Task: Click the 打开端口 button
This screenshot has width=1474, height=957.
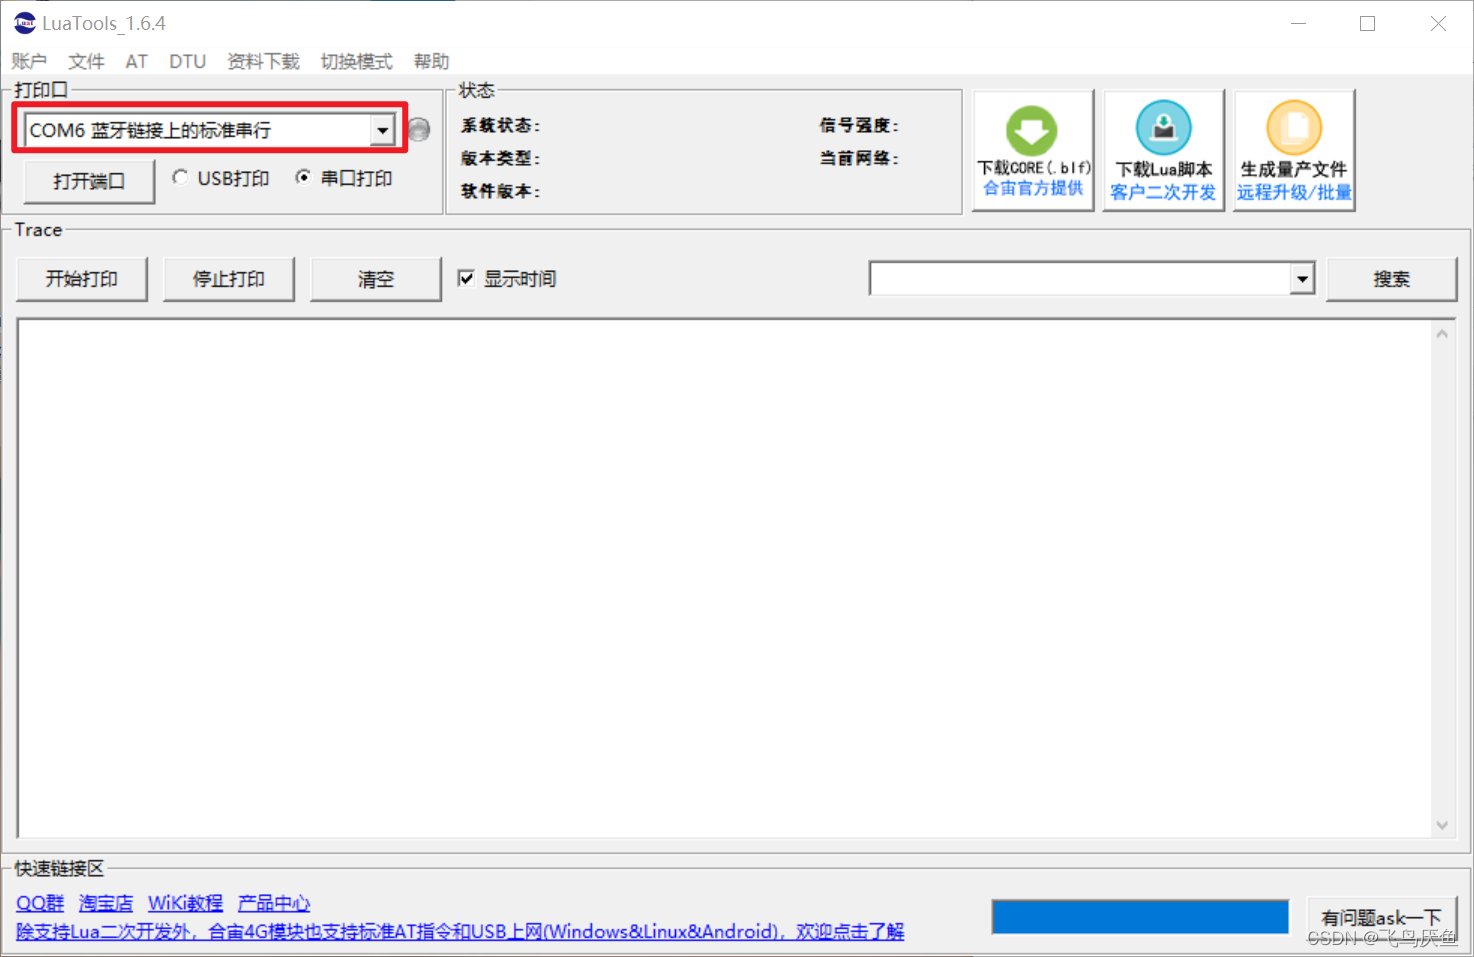Action: pos(89,181)
